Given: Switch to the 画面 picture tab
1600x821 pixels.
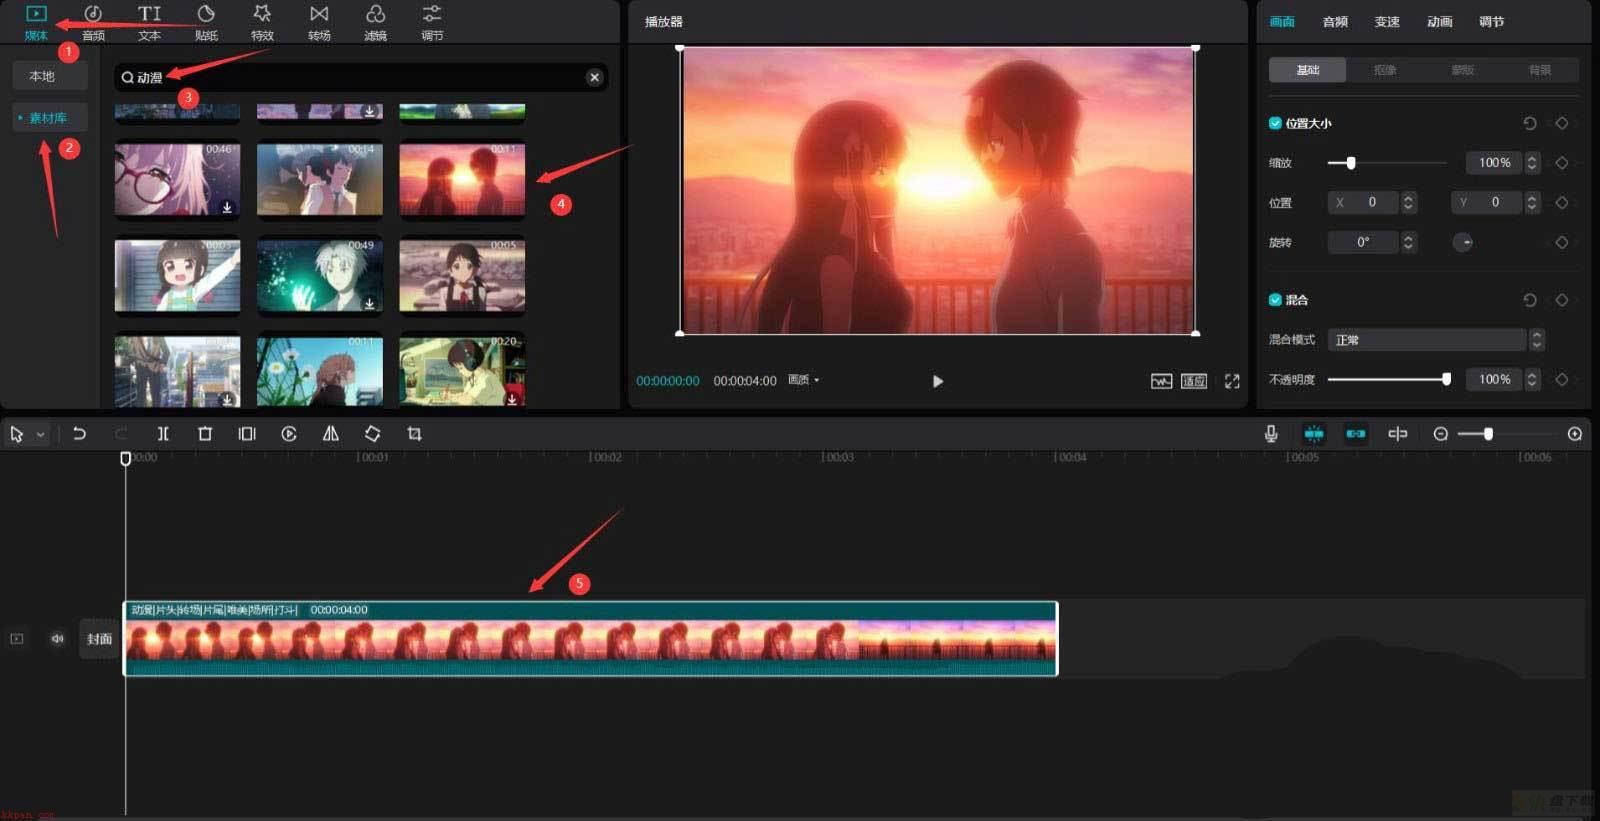Looking at the screenshot, I should tap(1282, 22).
